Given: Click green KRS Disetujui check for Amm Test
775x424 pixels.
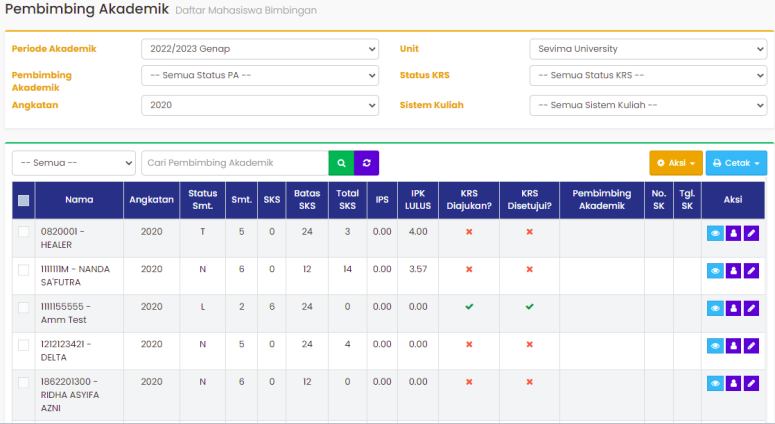Looking at the screenshot, I should pyautogui.click(x=529, y=307).
